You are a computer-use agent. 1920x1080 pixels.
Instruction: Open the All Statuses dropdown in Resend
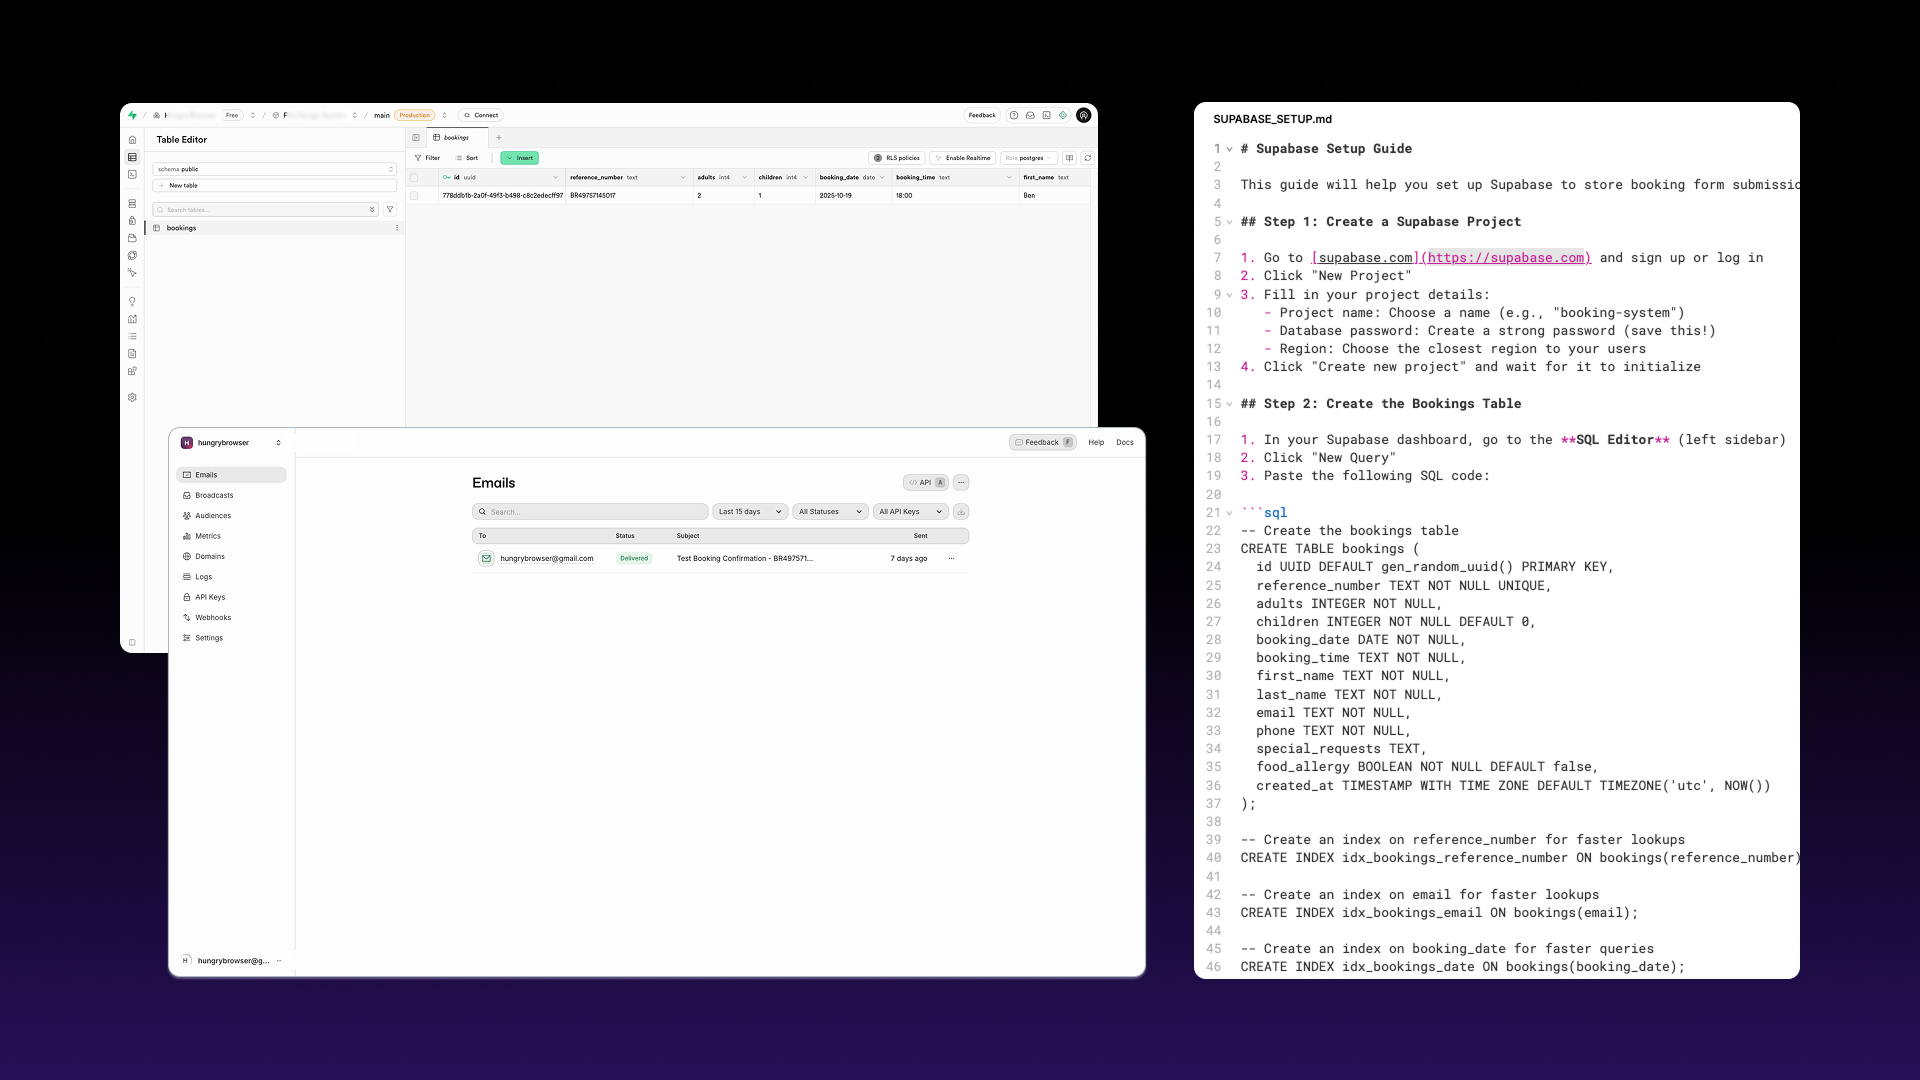pyautogui.click(x=829, y=511)
